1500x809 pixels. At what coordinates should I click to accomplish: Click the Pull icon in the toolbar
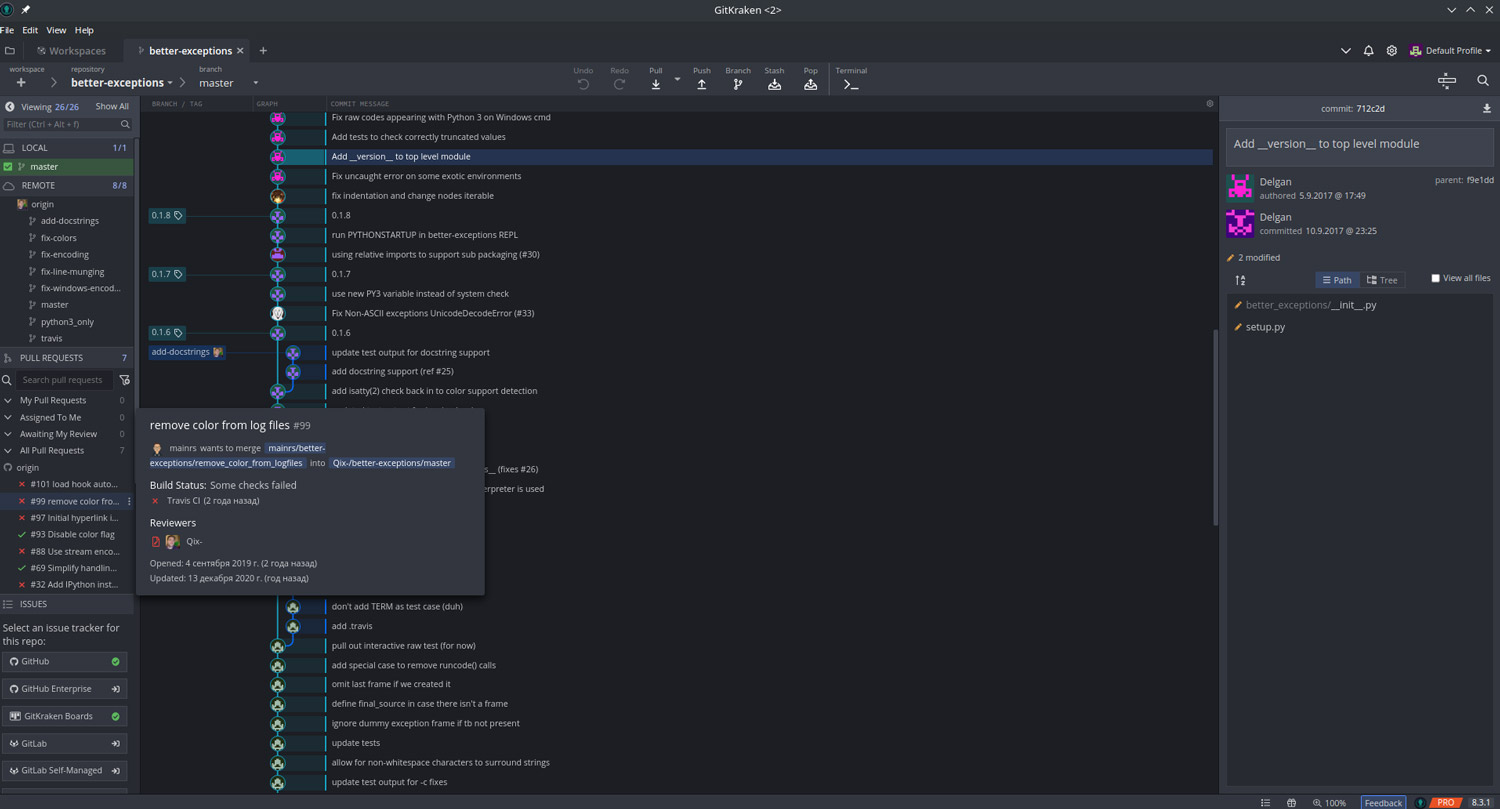pyautogui.click(x=655, y=83)
